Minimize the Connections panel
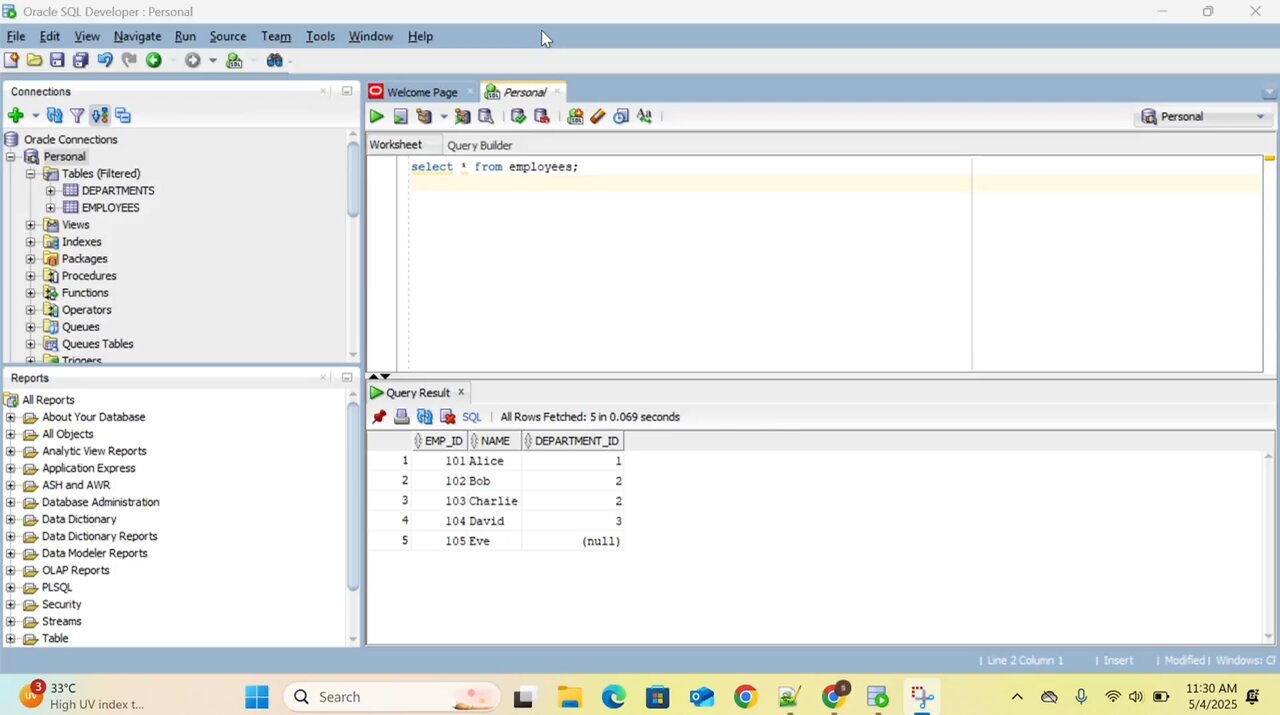 coord(347,91)
